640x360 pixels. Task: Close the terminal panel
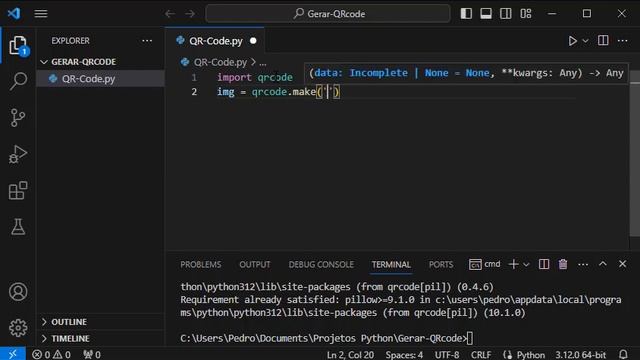point(622,264)
